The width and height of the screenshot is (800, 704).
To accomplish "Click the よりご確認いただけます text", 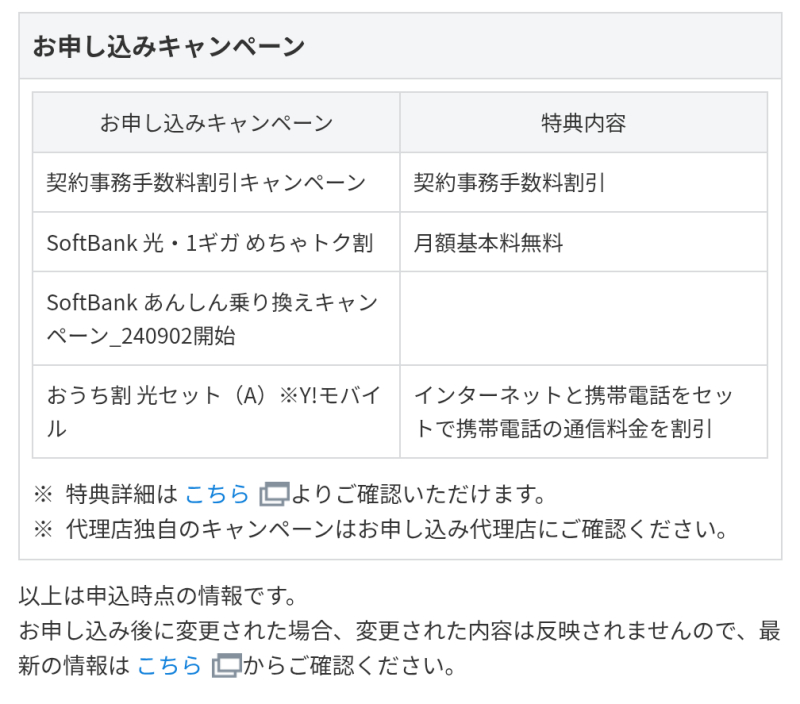I will (420, 494).
